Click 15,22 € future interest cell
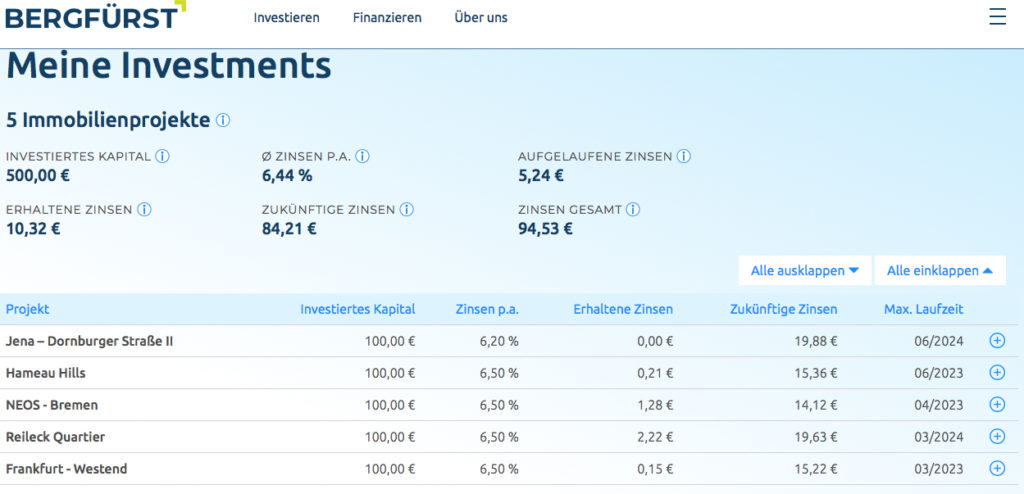The image size is (1024, 494). (814, 469)
